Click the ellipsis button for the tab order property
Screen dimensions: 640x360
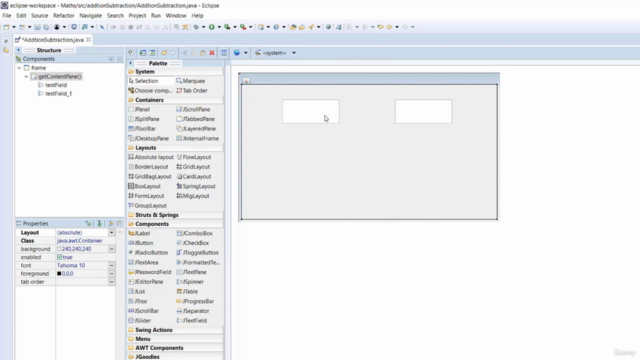click(x=111, y=282)
